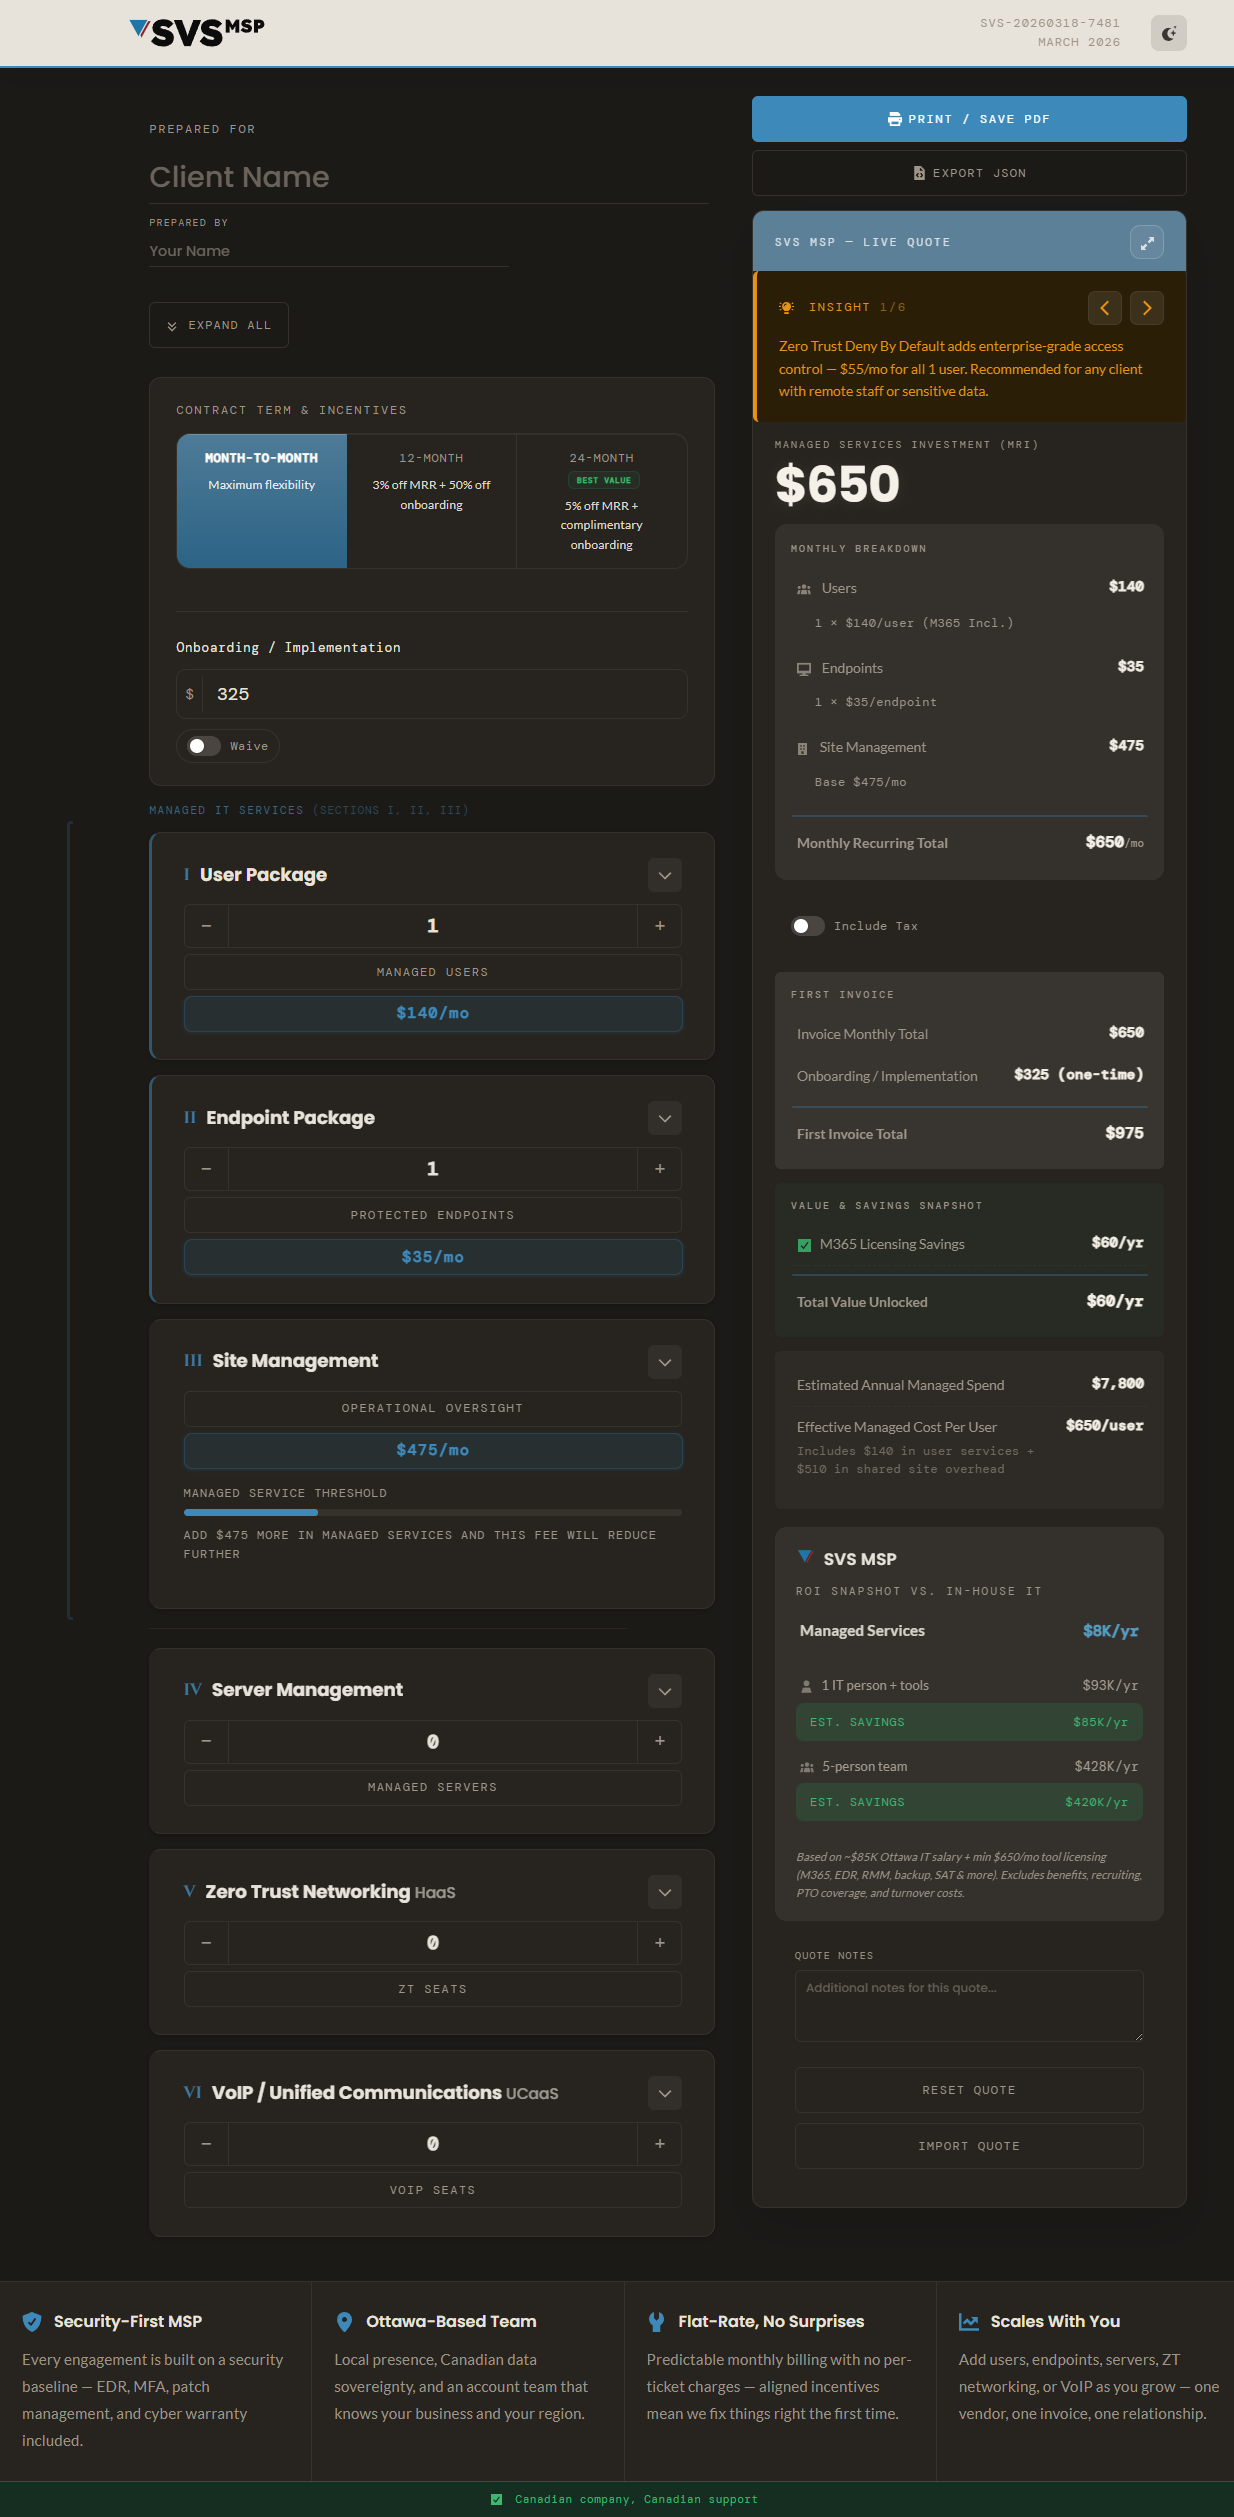
Task: Increase managed users with plus icon
Action: [x=659, y=926]
